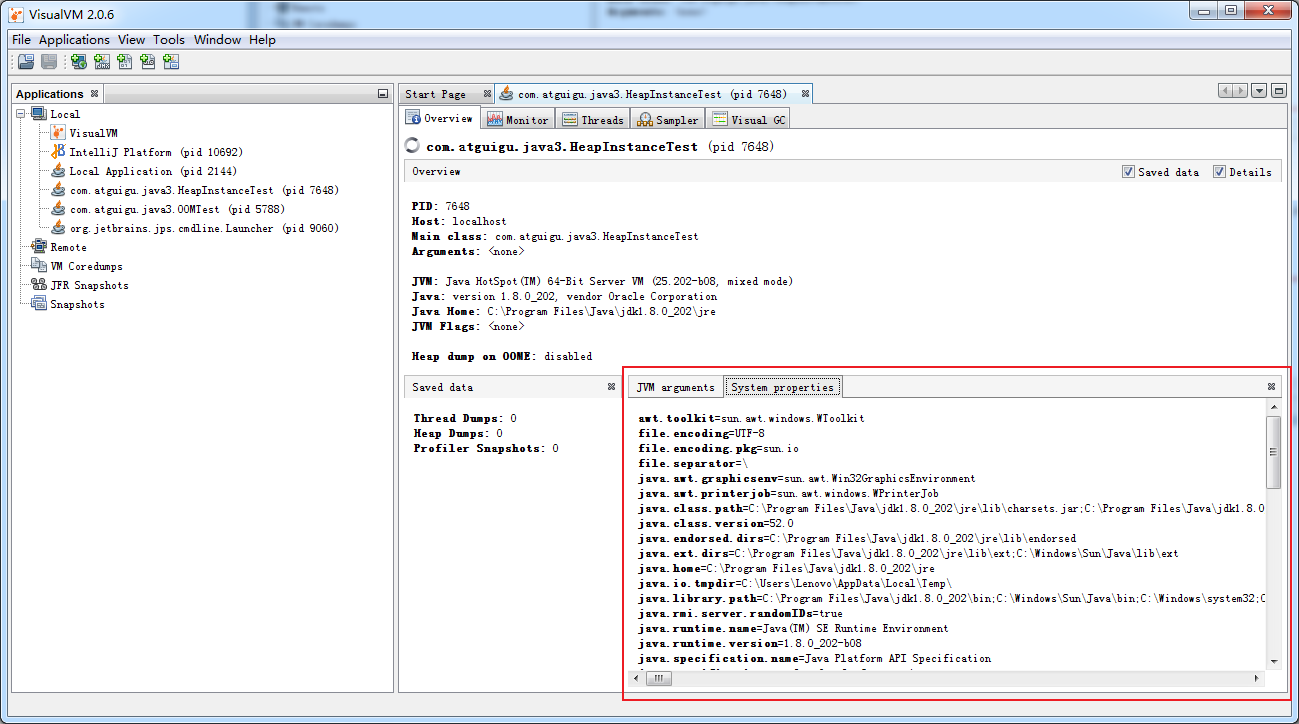This screenshot has height=724, width=1299.
Task: Switch to the Threads tab
Action: tap(593, 119)
